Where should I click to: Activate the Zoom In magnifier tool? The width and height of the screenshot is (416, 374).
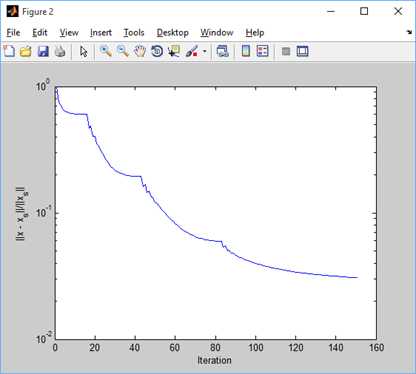click(106, 51)
